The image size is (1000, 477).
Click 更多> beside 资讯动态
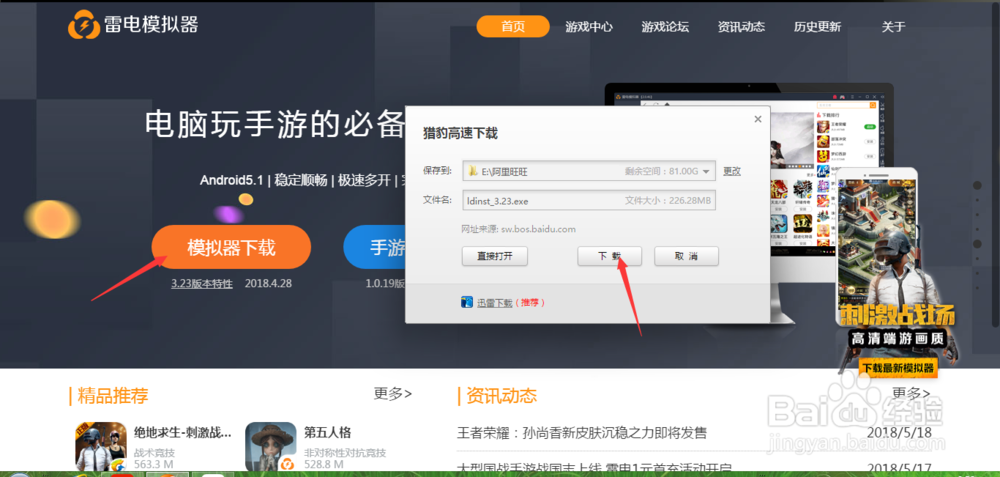click(x=911, y=392)
